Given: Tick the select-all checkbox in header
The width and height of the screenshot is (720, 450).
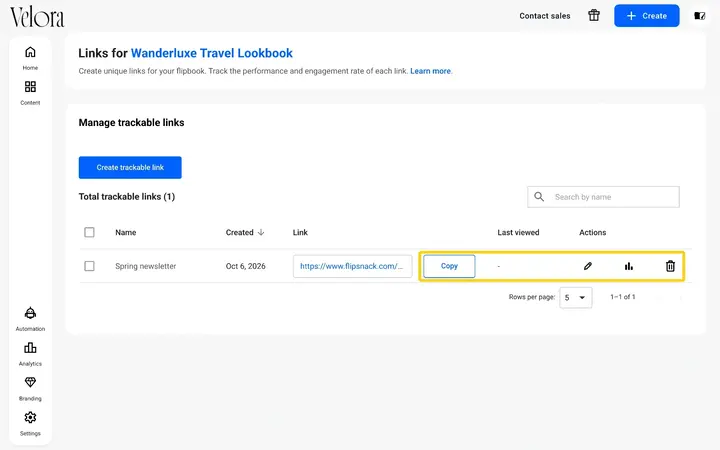Looking at the screenshot, I should click(x=90, y=232).
